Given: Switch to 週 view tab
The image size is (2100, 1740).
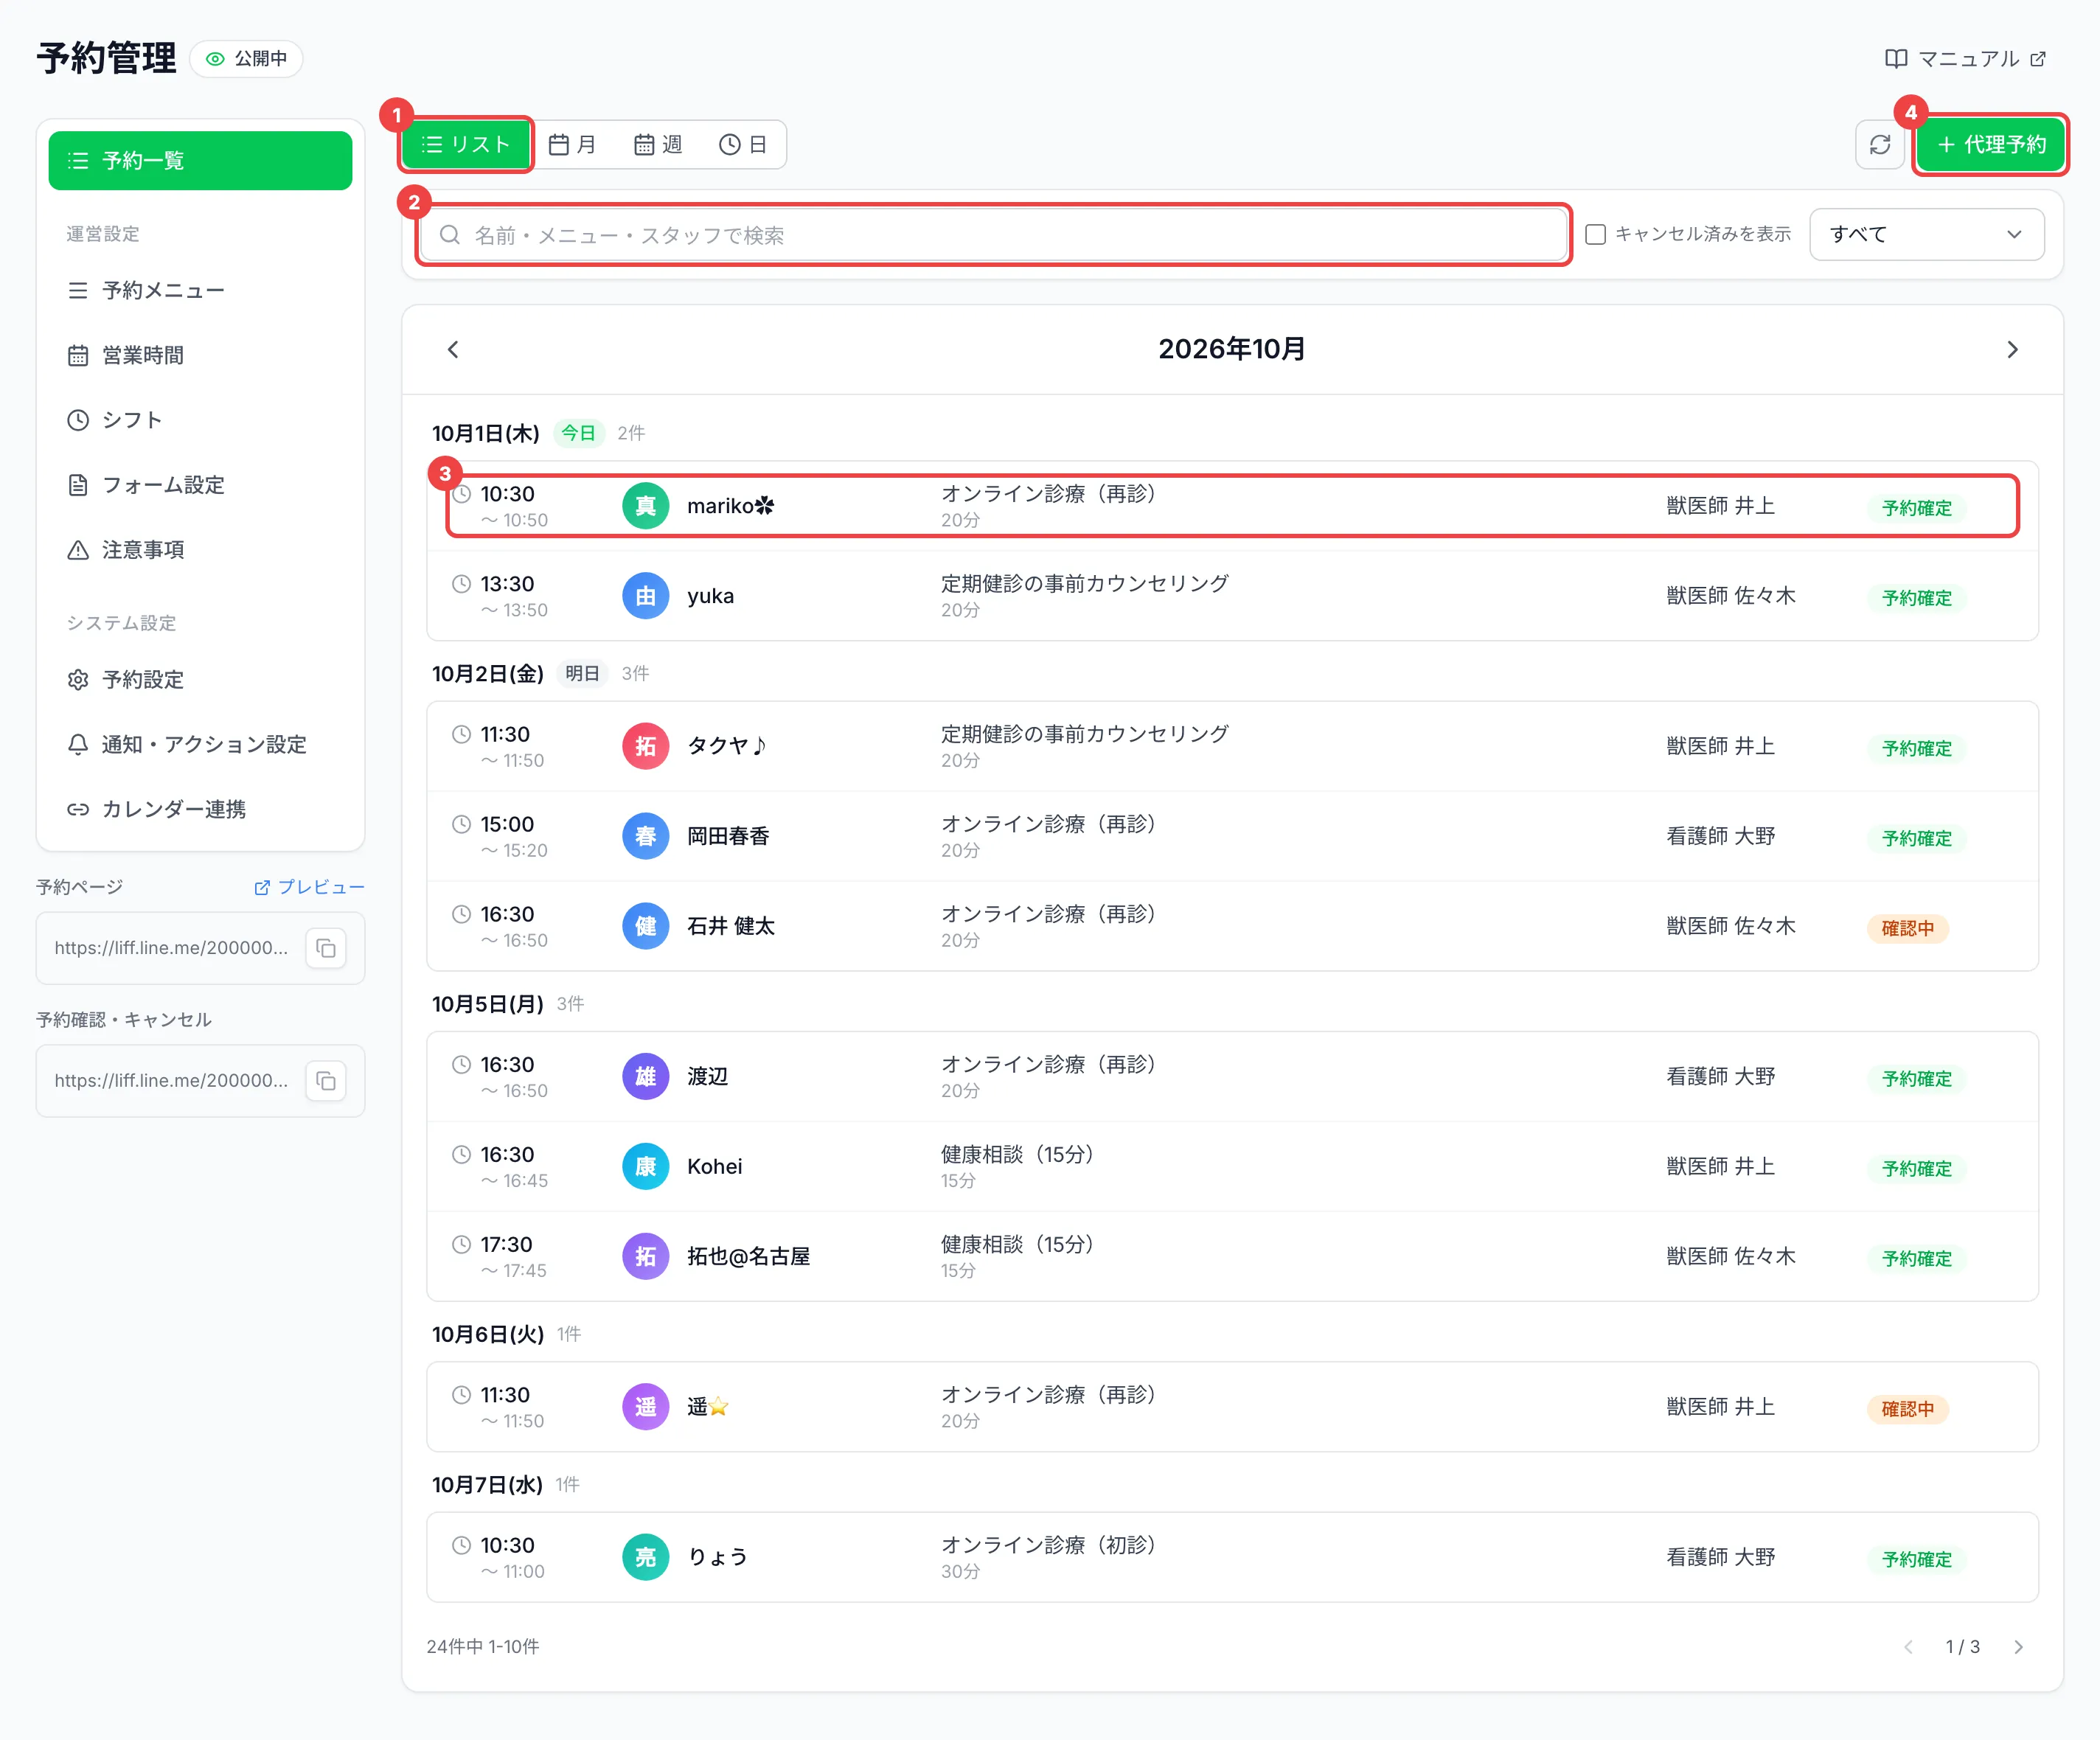Looking at the screenshot, I should pos(658,145).
